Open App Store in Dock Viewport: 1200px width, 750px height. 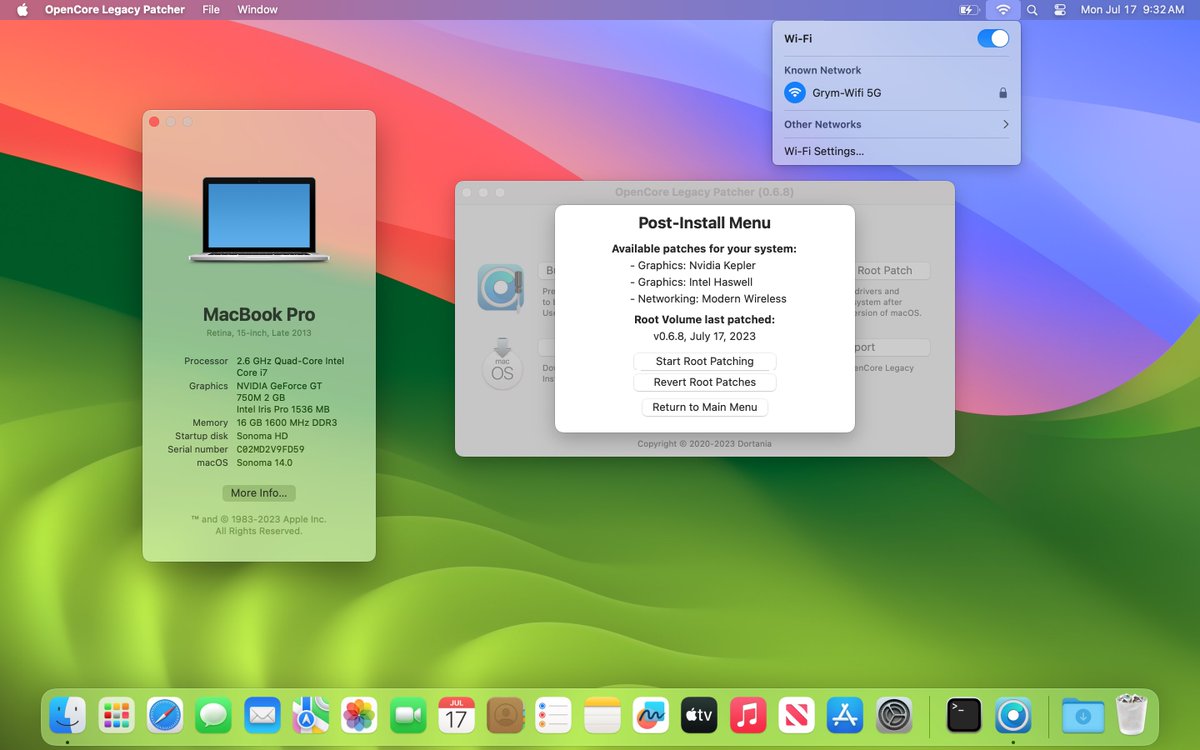845,715
